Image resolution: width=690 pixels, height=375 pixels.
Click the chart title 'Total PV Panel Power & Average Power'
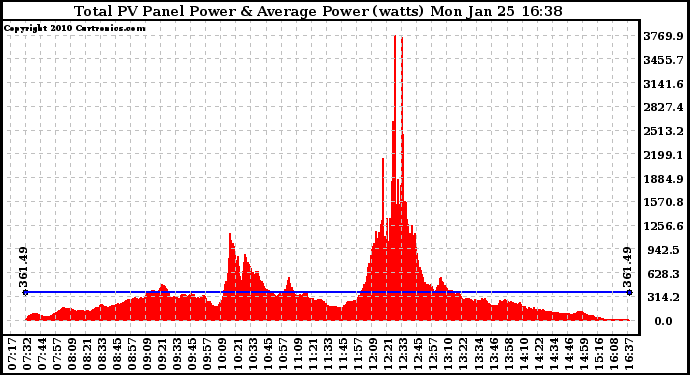point(221,11)
